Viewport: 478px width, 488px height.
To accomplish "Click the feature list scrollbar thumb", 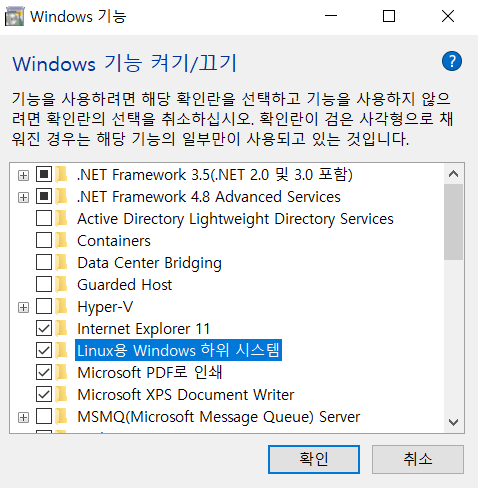I will [453, 222].
